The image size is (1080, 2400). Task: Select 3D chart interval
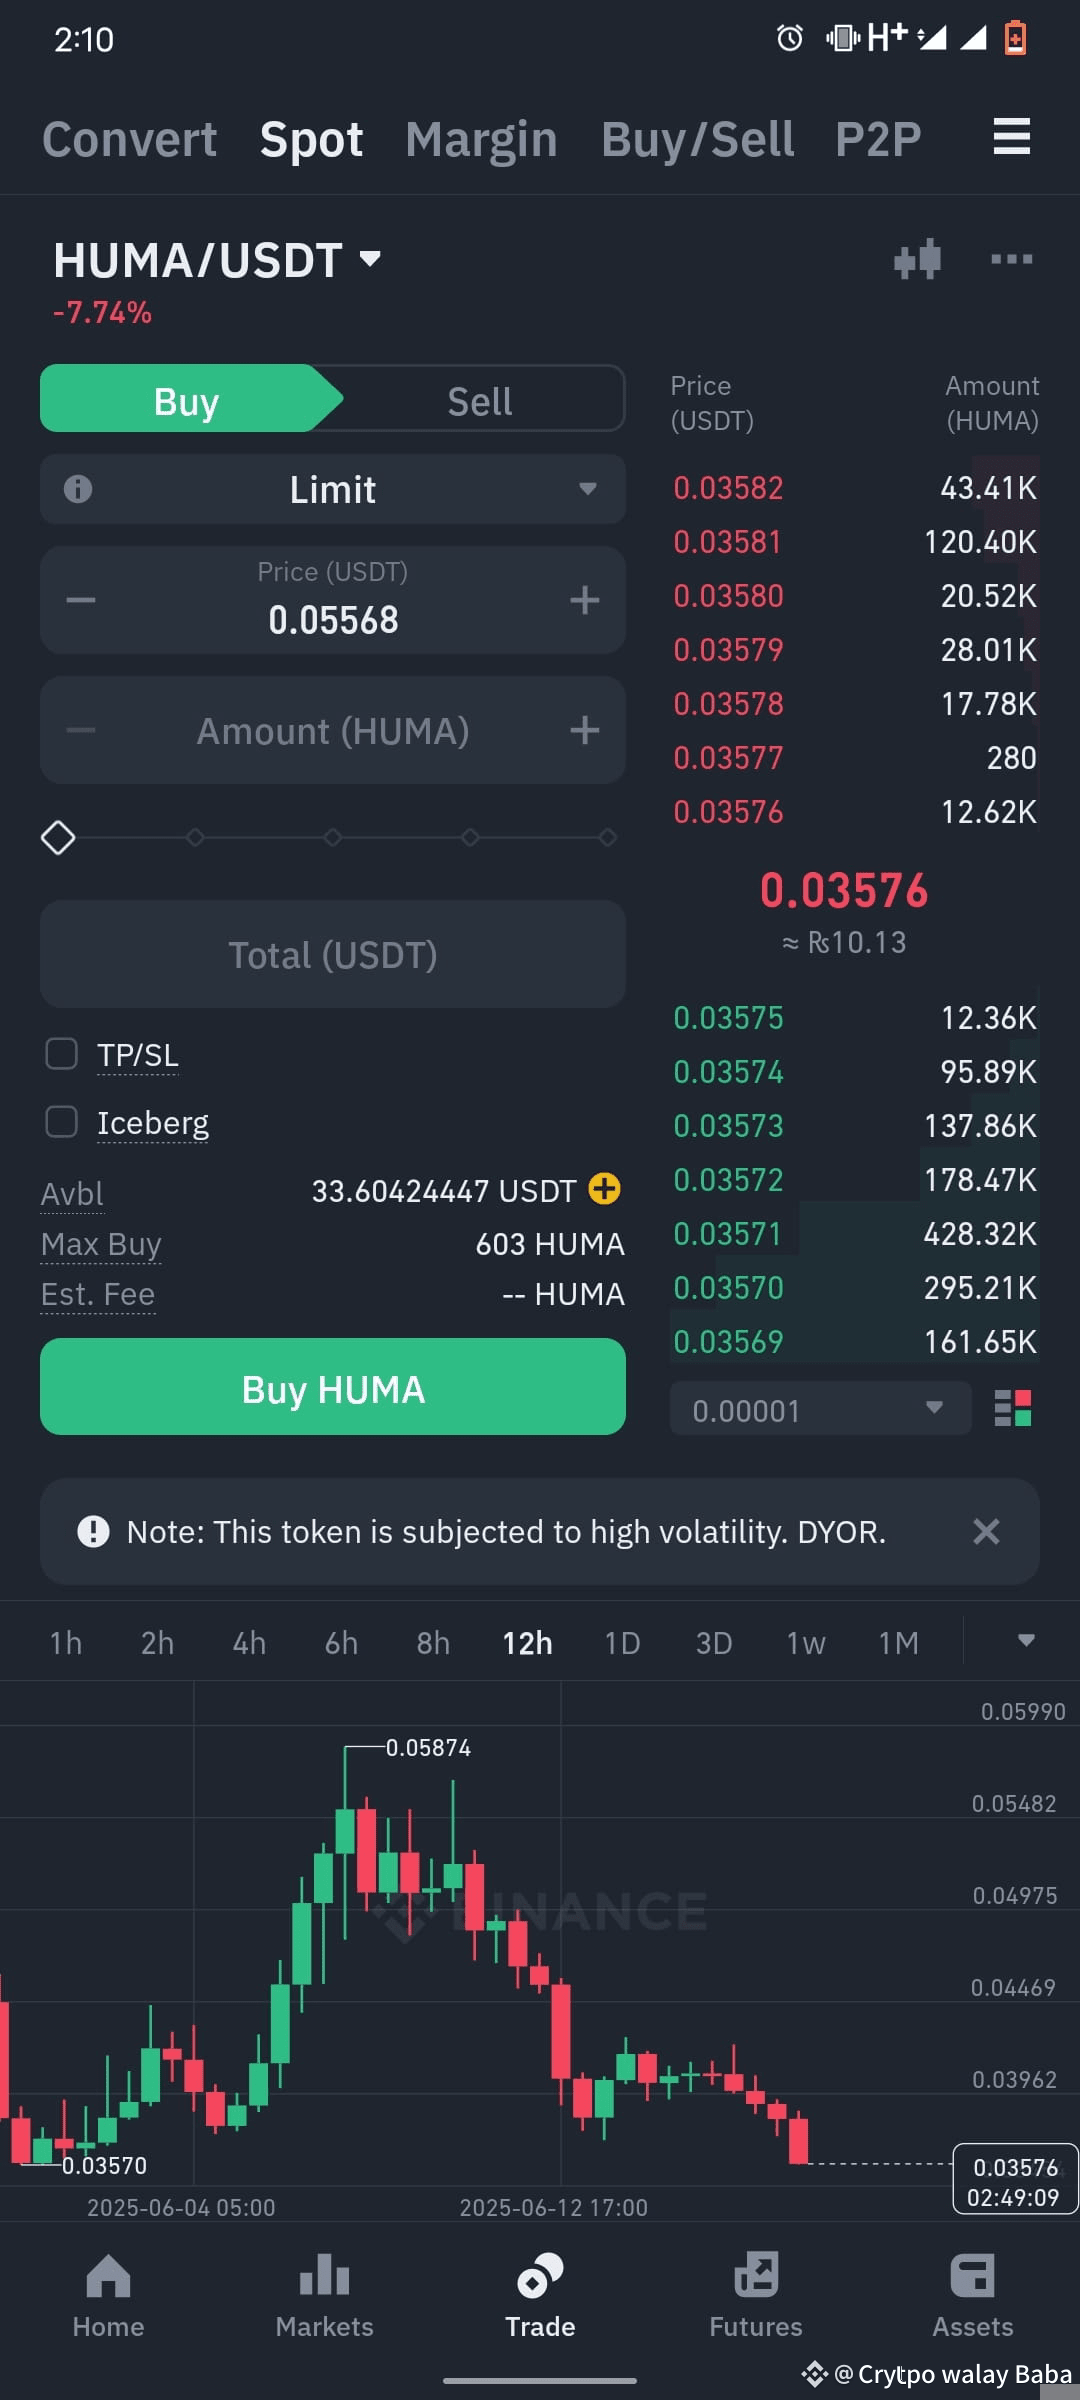[x=714, y=1642]
